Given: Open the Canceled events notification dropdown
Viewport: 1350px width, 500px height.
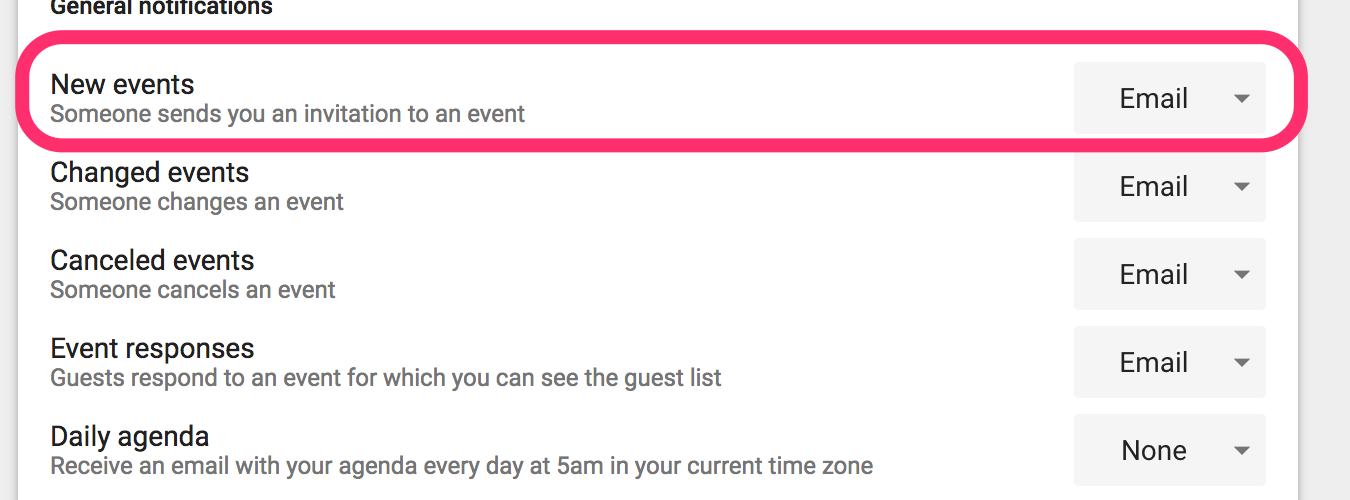Looking at the screenshot, I should (x=1168, y=274).
